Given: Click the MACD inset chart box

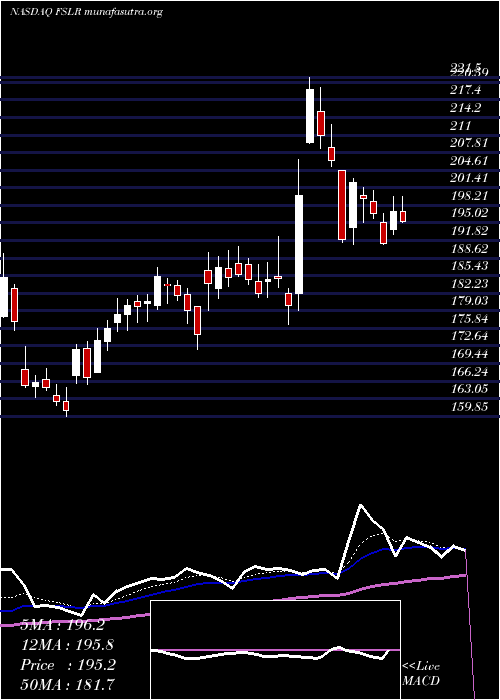Looking at the screenshot, I should click(275, 650).
